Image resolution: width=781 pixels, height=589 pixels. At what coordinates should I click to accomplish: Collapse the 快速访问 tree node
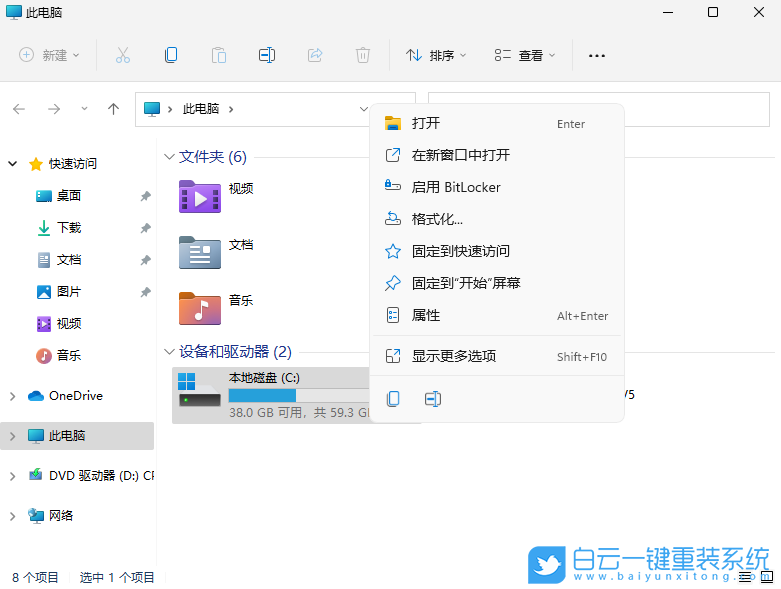(x=13, y=163)
